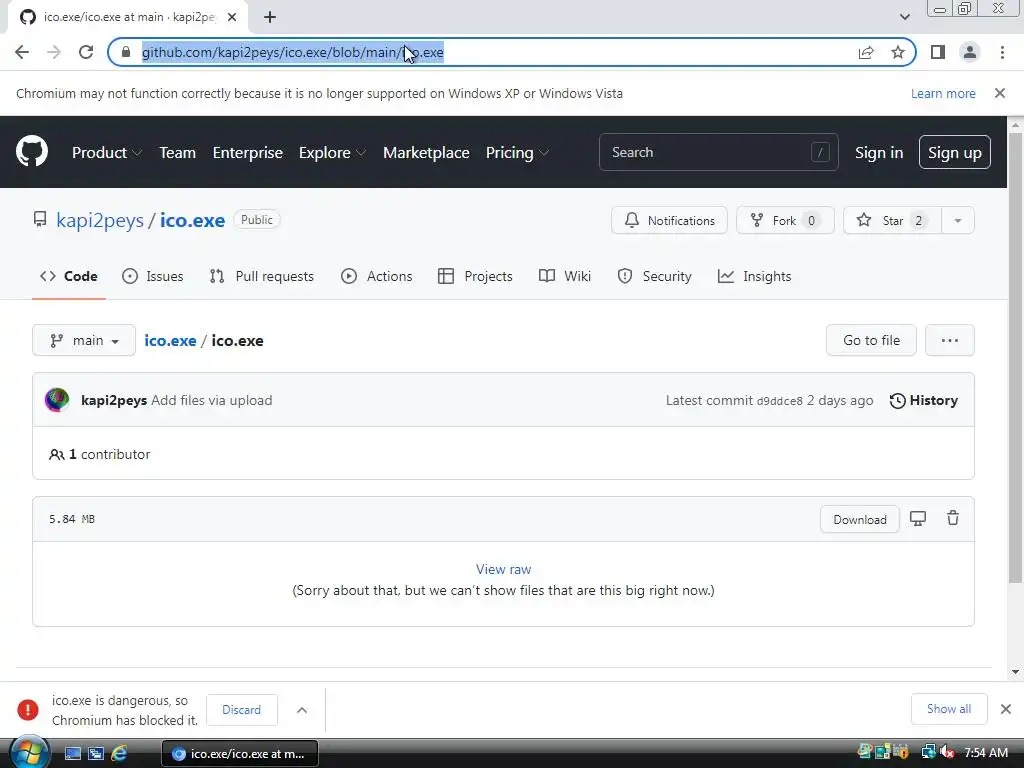Click the Show desktop taskbar icon
The height and width of the screenshot is (768, 1024).
pyautogui.click(x=72, y=754)
